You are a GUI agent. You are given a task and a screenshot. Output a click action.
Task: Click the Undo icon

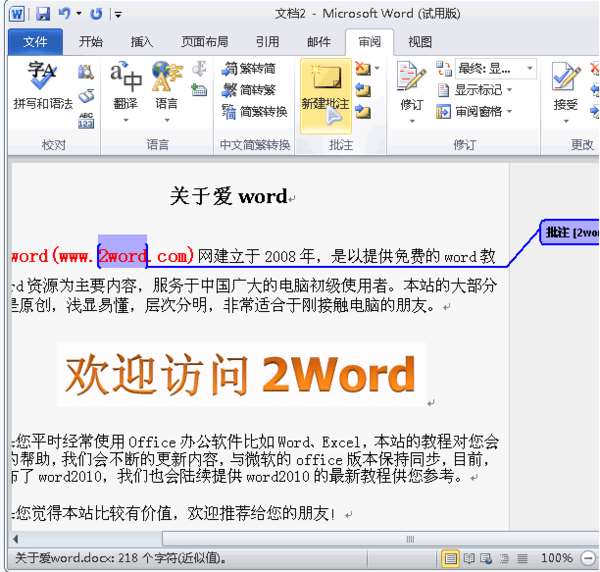(64, 14)
